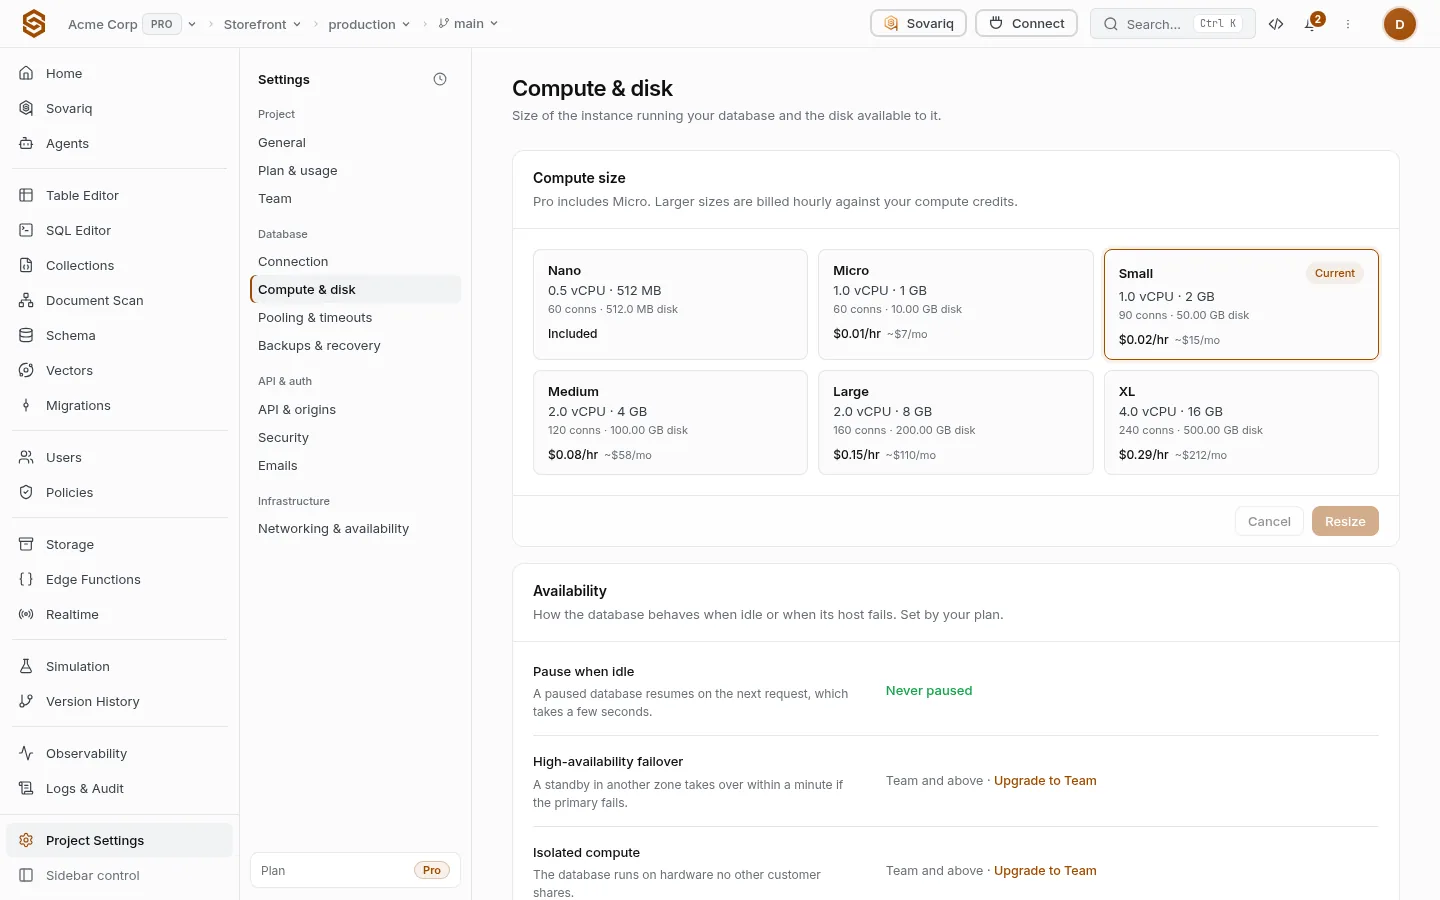
Task: Go to Home in sidebar
Action: pyautogui.click(x=120, y=73)
